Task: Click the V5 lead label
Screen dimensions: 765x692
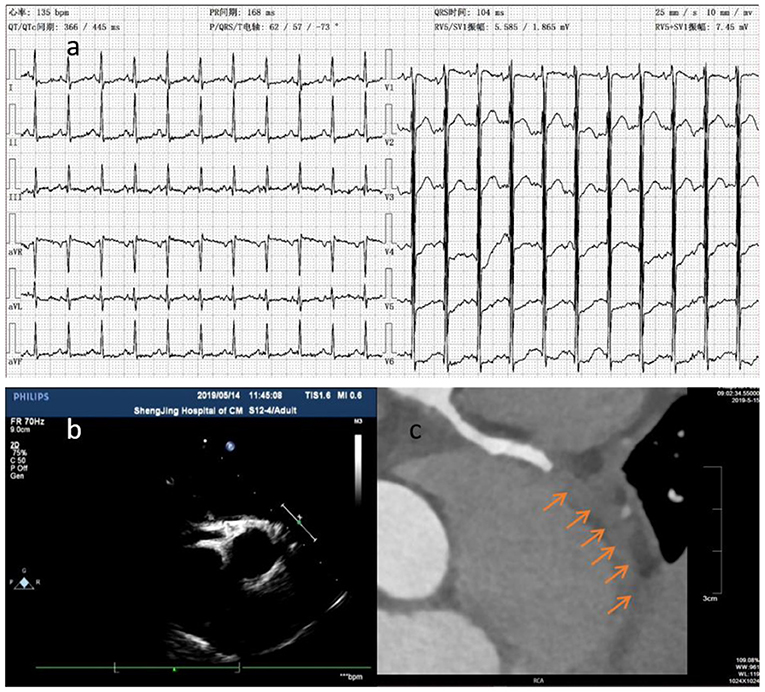Action: 389,307
